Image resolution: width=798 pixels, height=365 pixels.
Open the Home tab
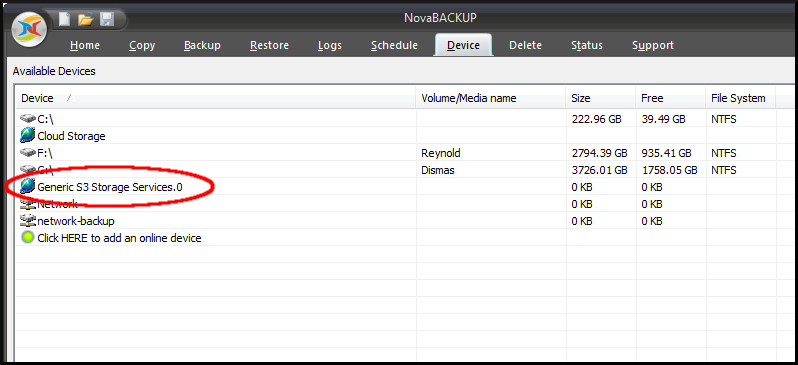[x=84, y=45]
